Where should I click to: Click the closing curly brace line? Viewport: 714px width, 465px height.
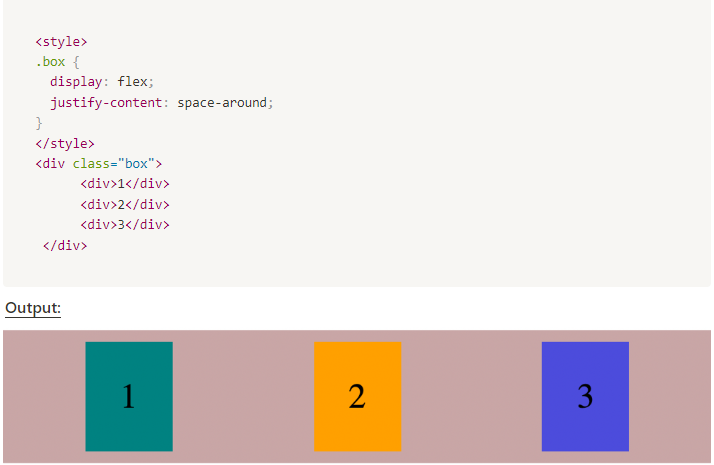coord(39,123)
